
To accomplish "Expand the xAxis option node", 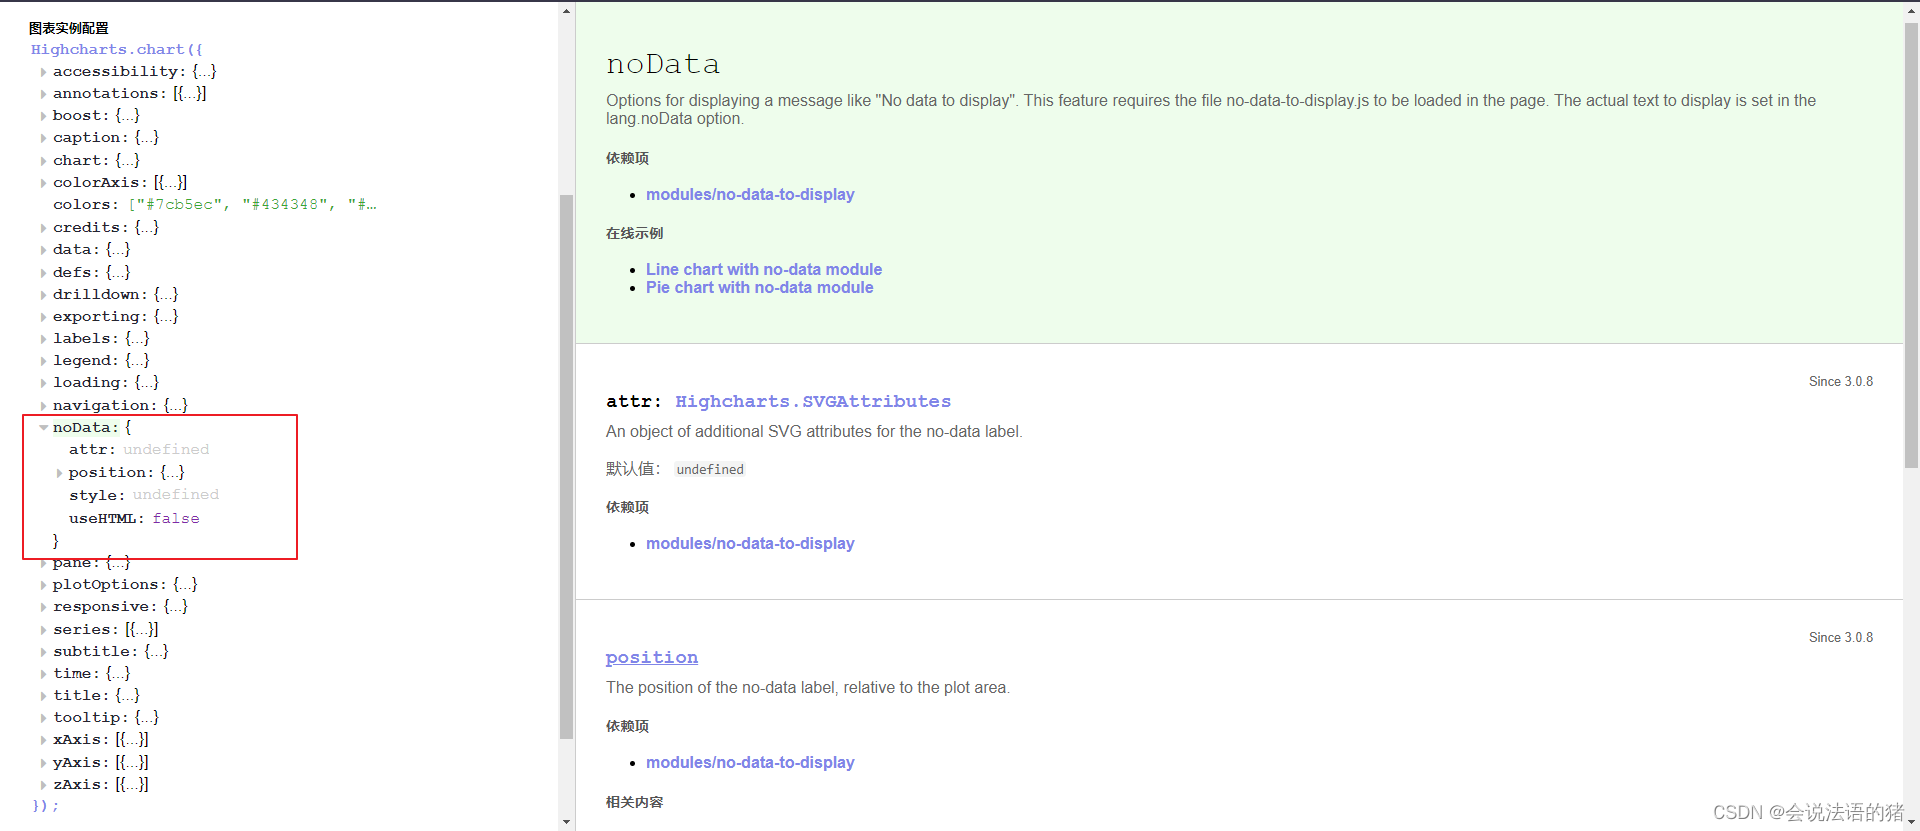I will 43,740.
